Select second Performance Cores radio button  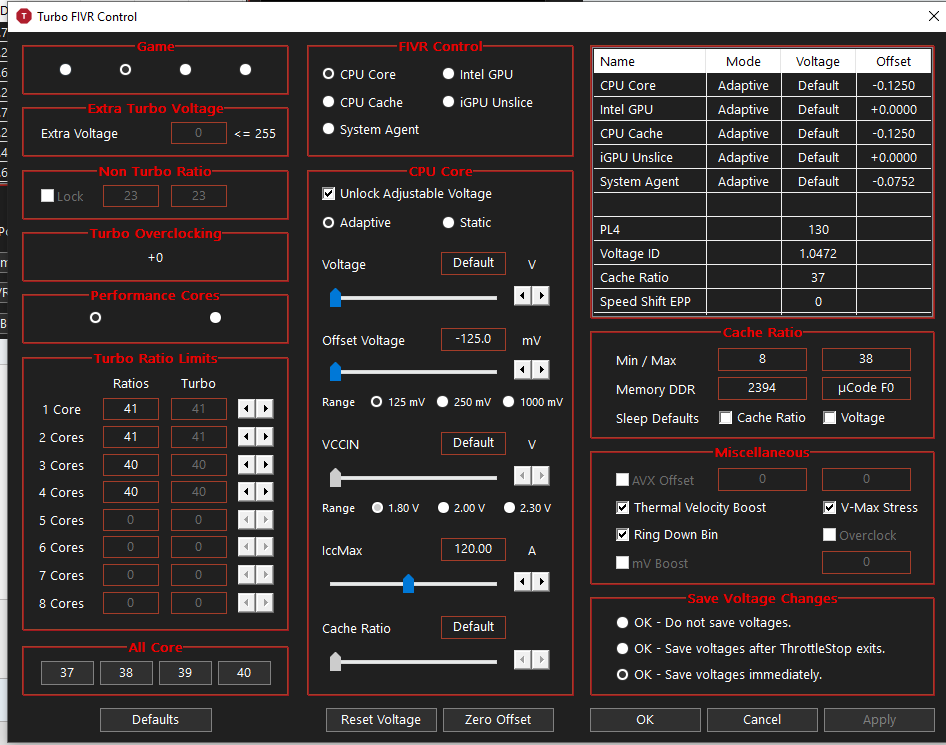[x=215, y=317]
